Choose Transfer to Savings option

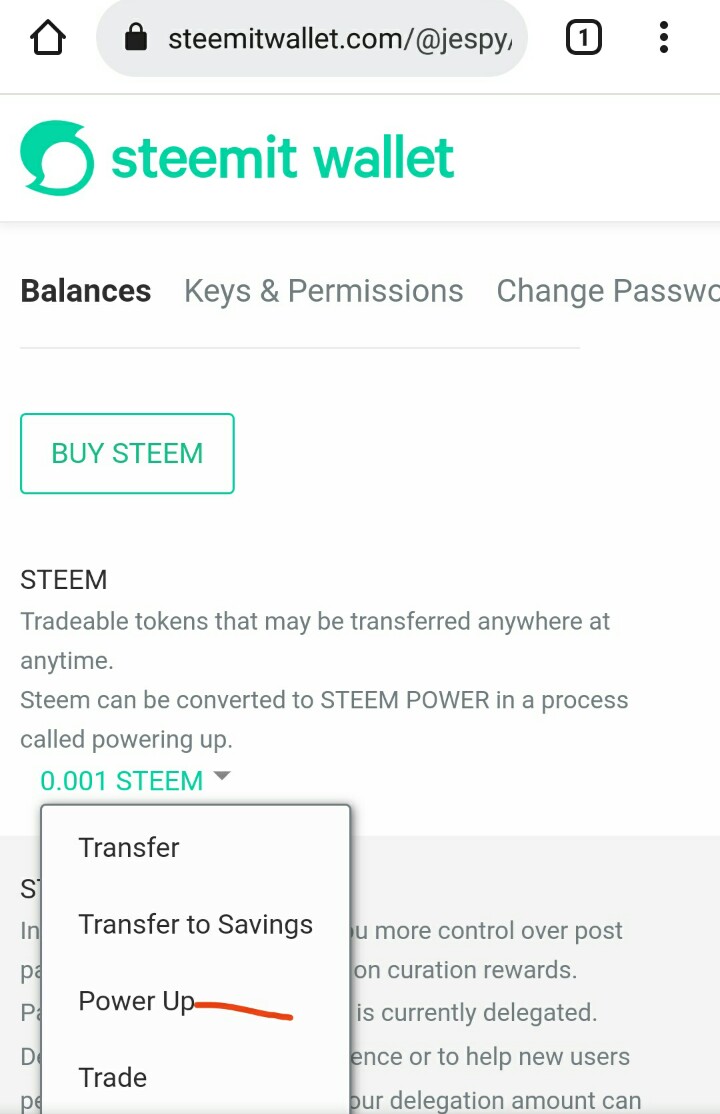[195, 924]
